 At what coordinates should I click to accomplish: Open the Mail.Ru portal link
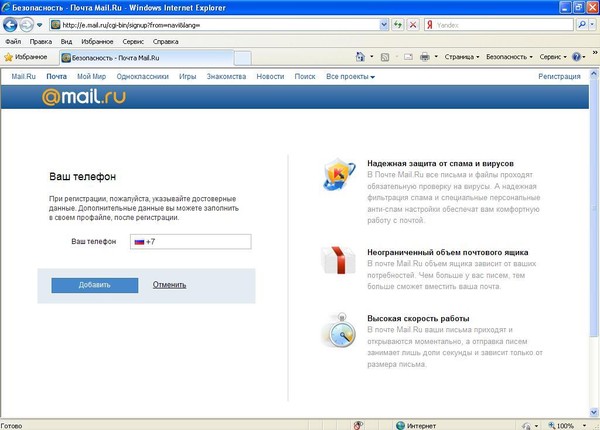[x=23, y=77]
